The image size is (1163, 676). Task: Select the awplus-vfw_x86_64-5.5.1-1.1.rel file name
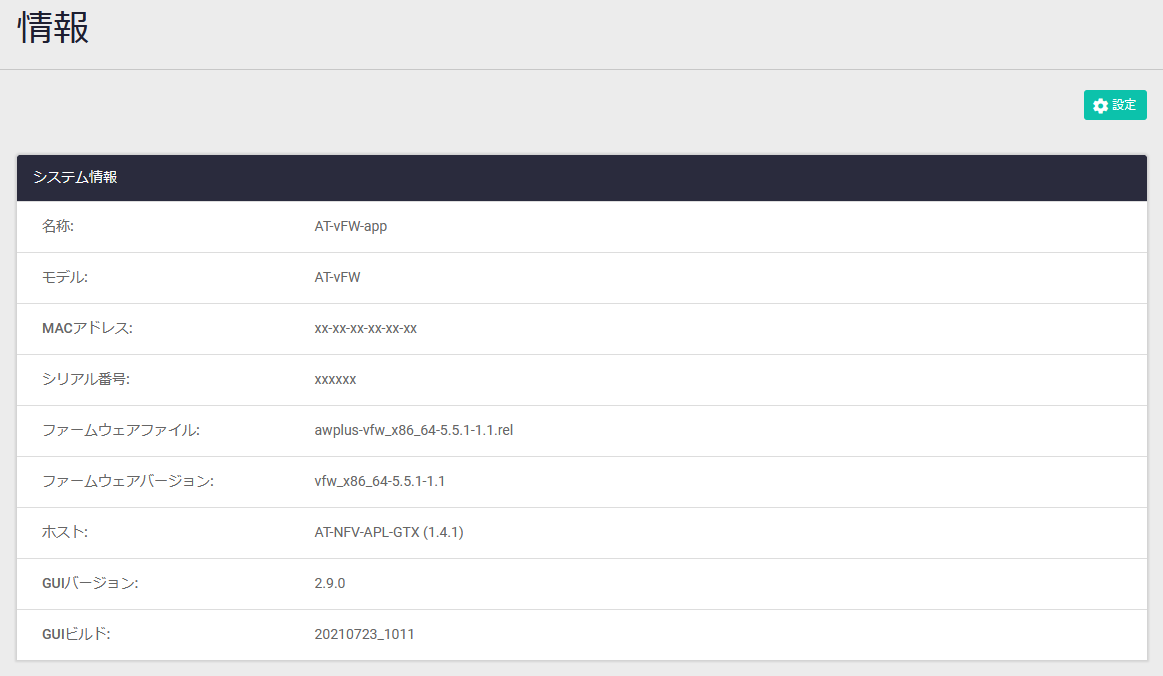pyautogui.click(x=414, y=430)
